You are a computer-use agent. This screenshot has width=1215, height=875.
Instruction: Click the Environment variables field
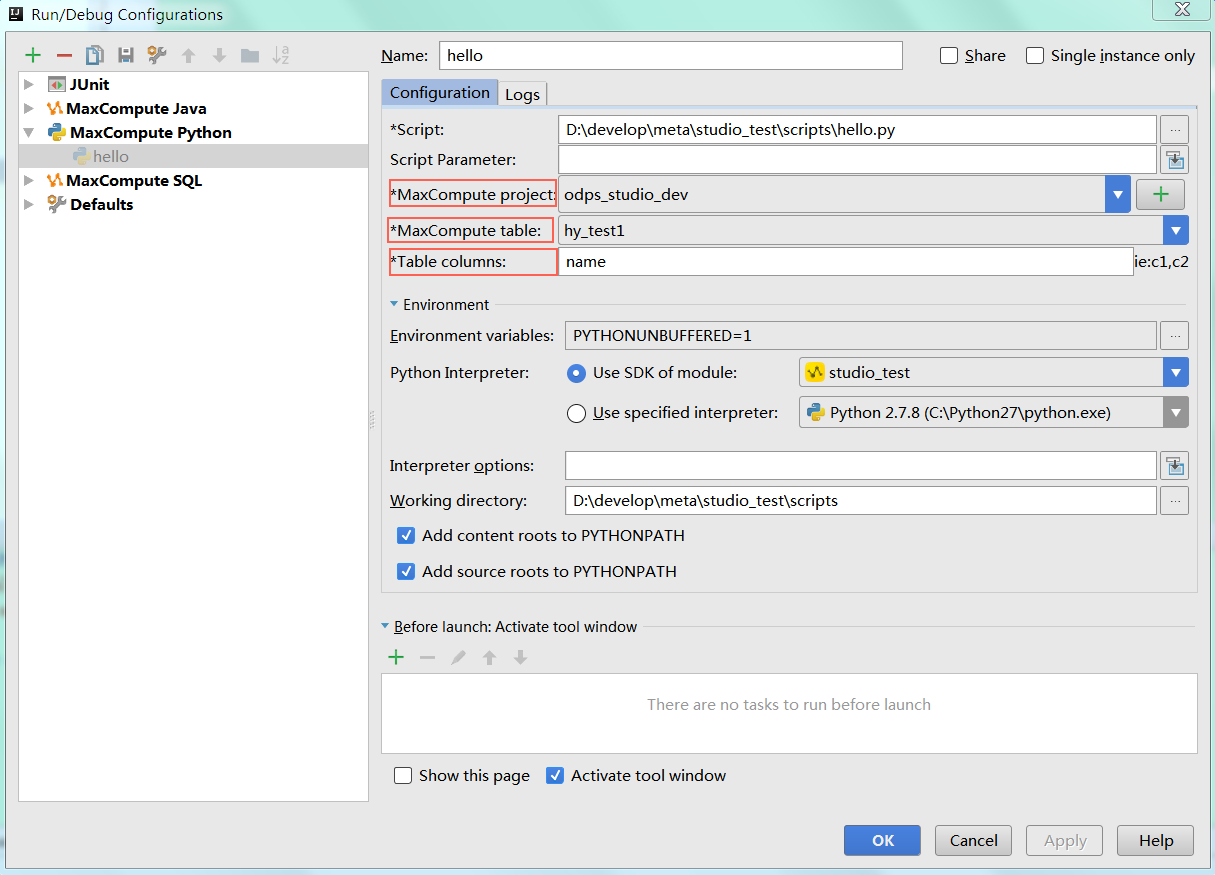tap(861, 336)
